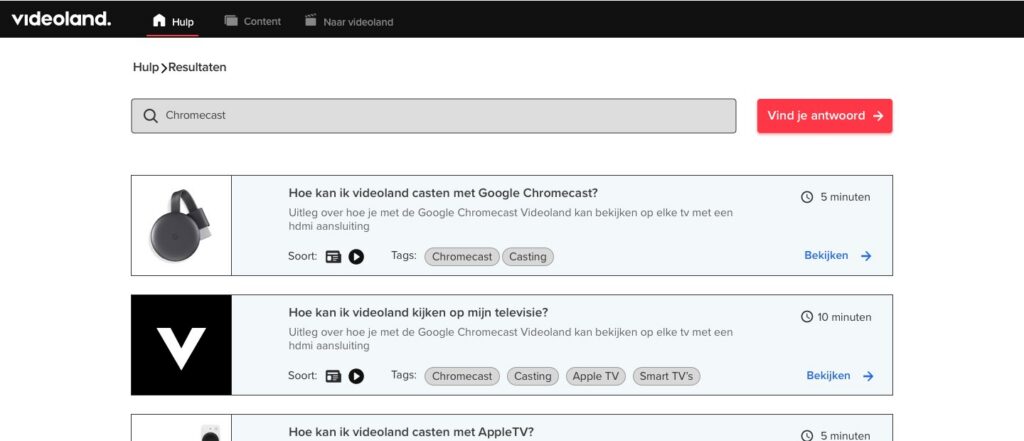Click the Vind je antwoord button
This screenshot has height=441, width=1024.
825,116
